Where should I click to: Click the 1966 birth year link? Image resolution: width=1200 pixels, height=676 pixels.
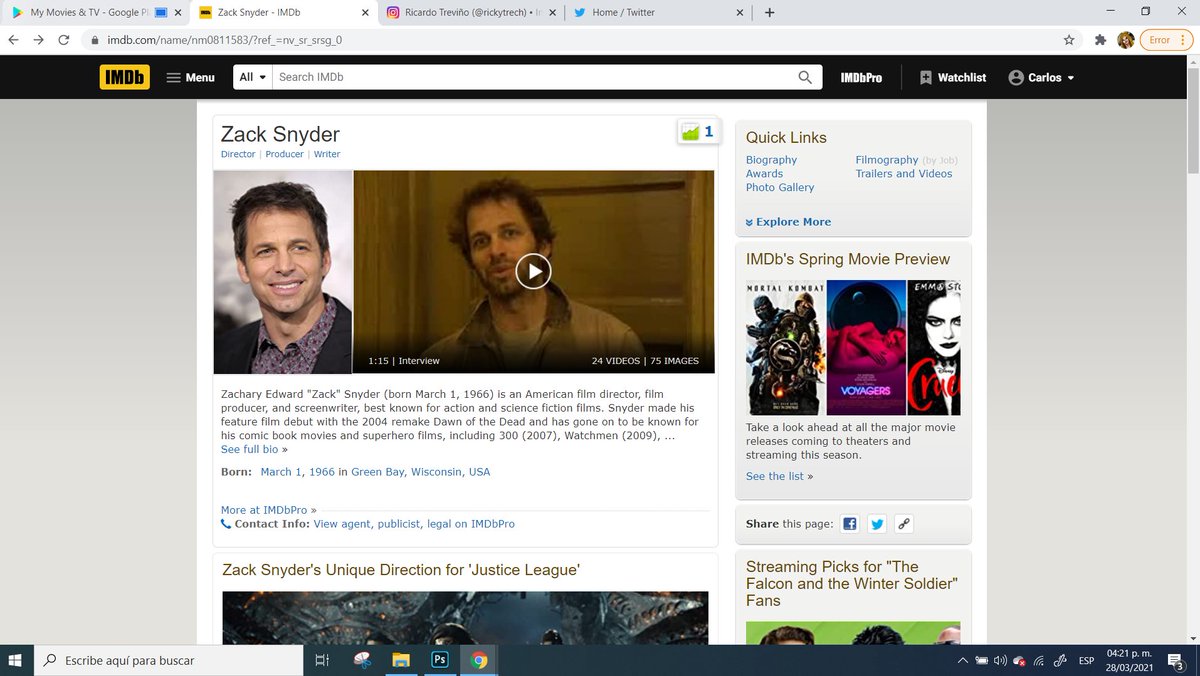point(322,472)
